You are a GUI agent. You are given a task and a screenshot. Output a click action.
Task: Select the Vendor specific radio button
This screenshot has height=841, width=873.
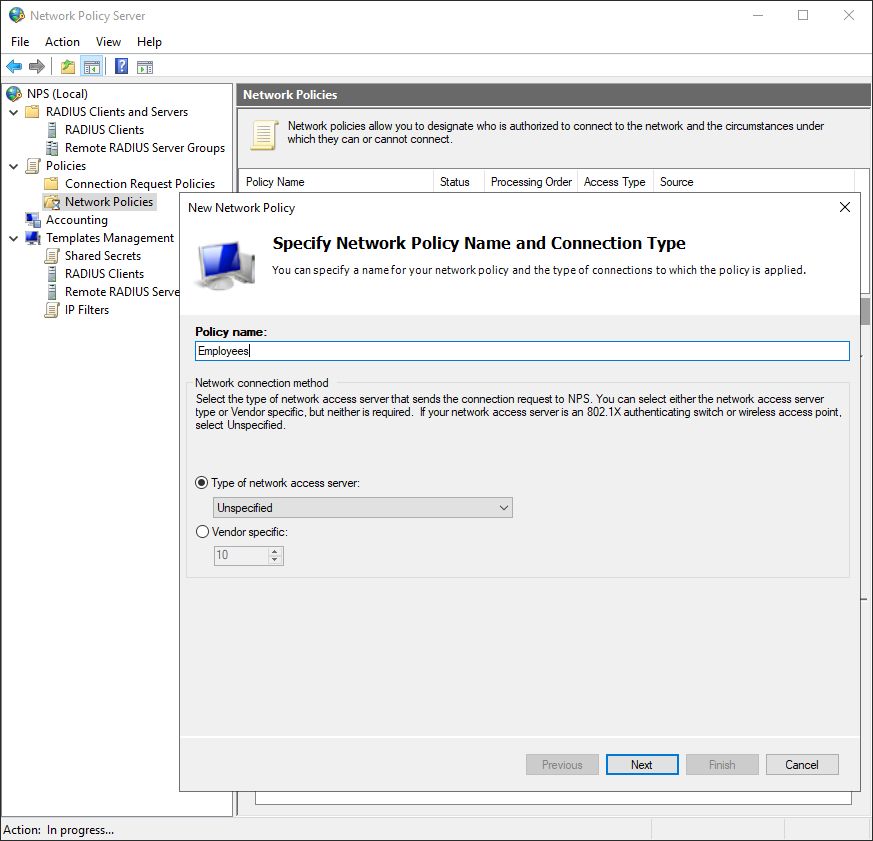tap(202, 532)
